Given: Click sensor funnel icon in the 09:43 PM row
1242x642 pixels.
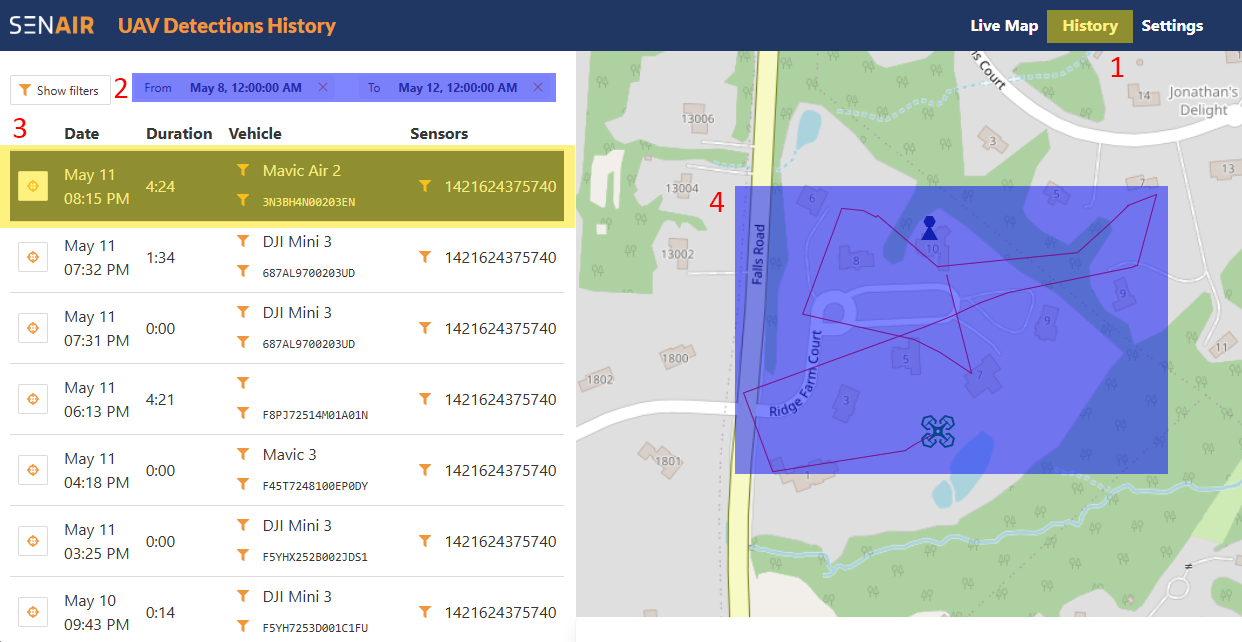Looking at the screenshot, I should point(425,613).
